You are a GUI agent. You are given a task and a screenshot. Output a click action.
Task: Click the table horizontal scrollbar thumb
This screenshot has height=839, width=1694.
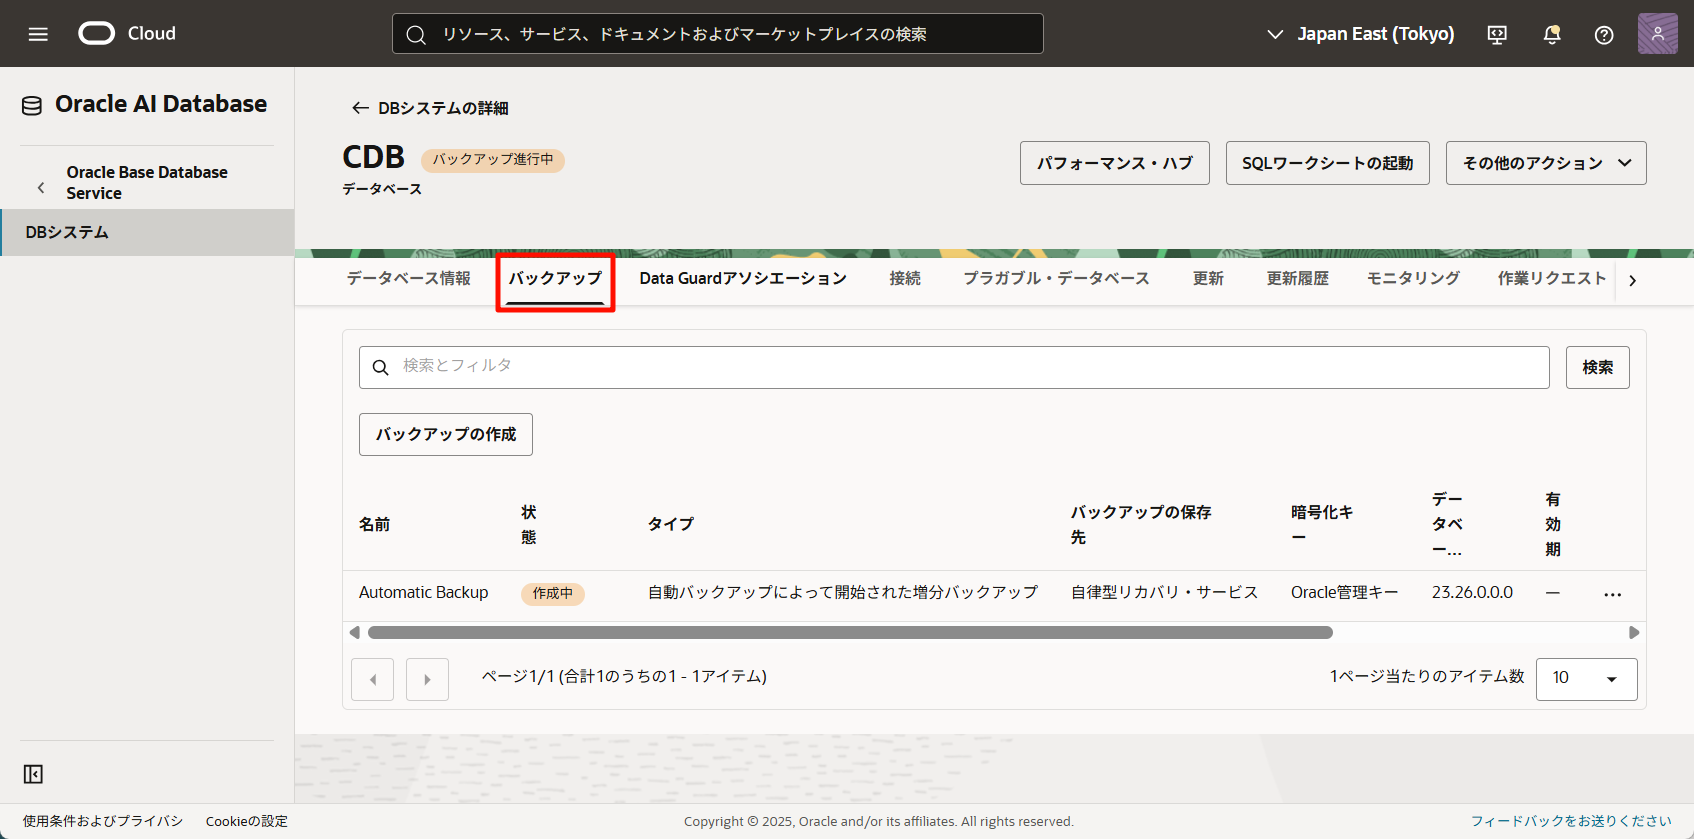[850, 632]
